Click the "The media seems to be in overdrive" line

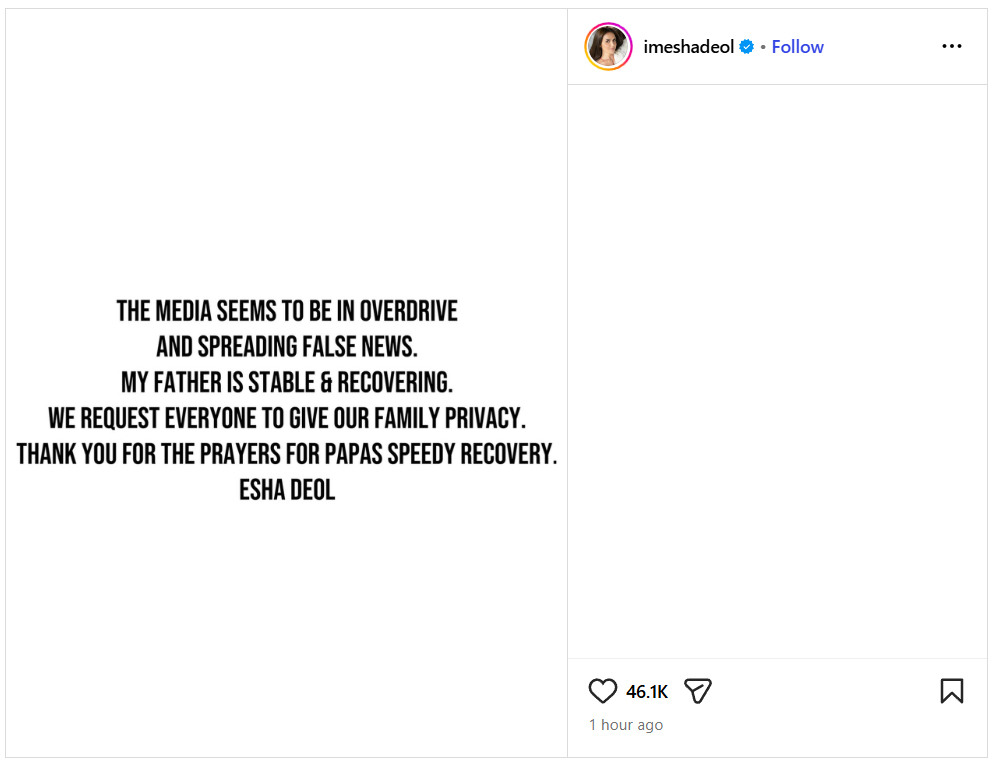pyautogui.click(x=287, y=311)
